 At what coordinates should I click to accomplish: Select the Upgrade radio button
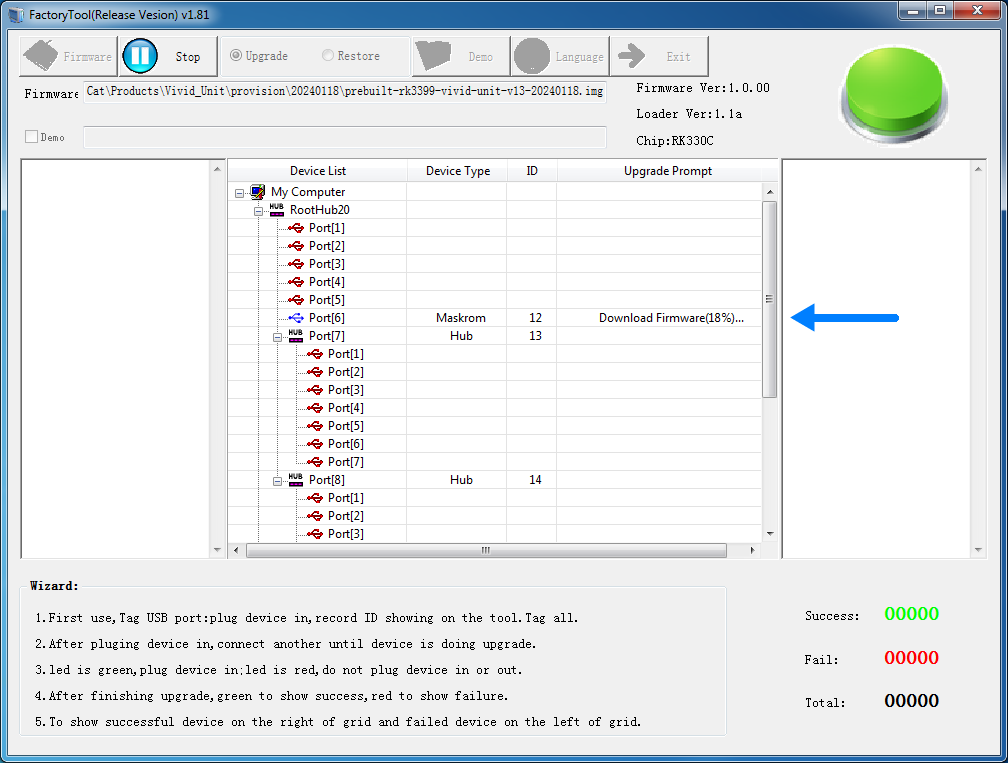tap(236, 56)
